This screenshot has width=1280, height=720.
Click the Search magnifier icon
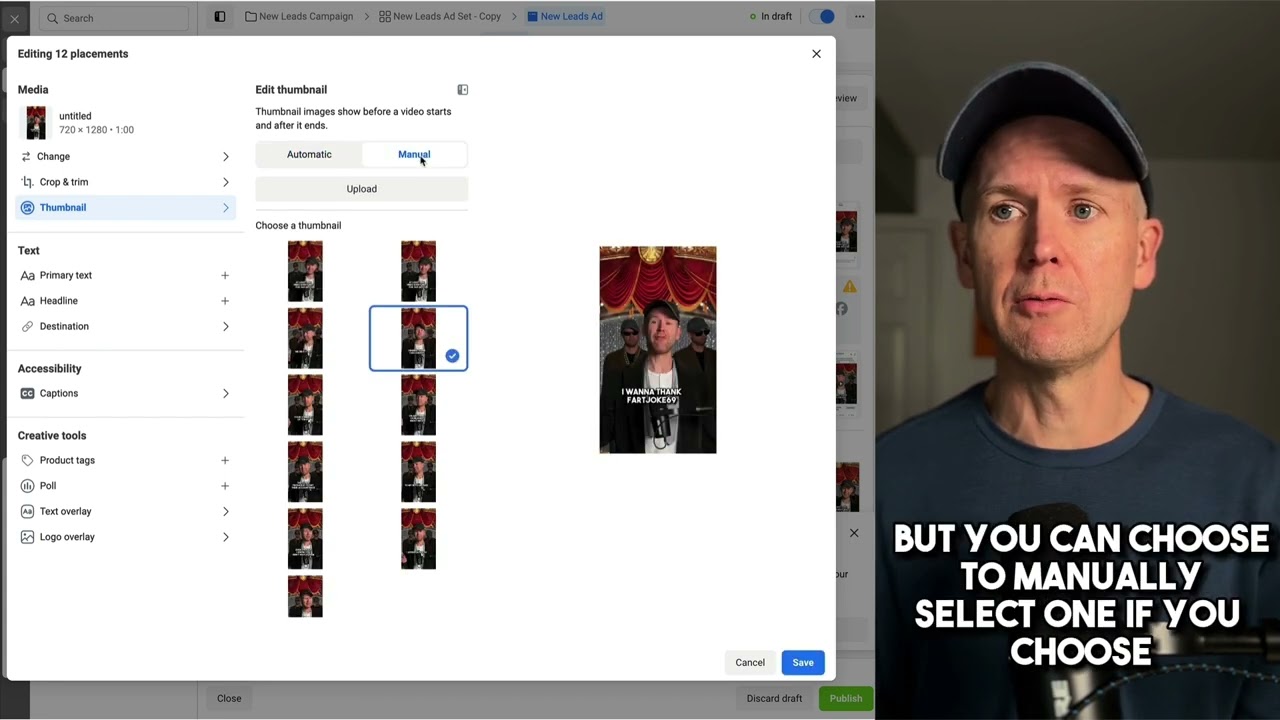click(52, 18)
